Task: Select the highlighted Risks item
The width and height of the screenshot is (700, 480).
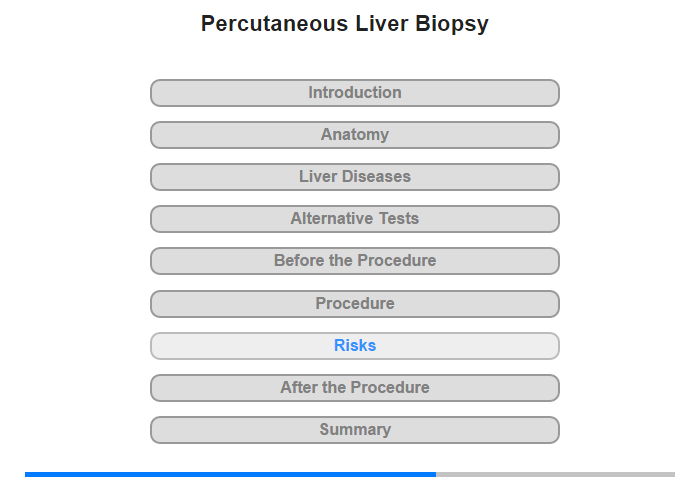Action: click(354, 346)
